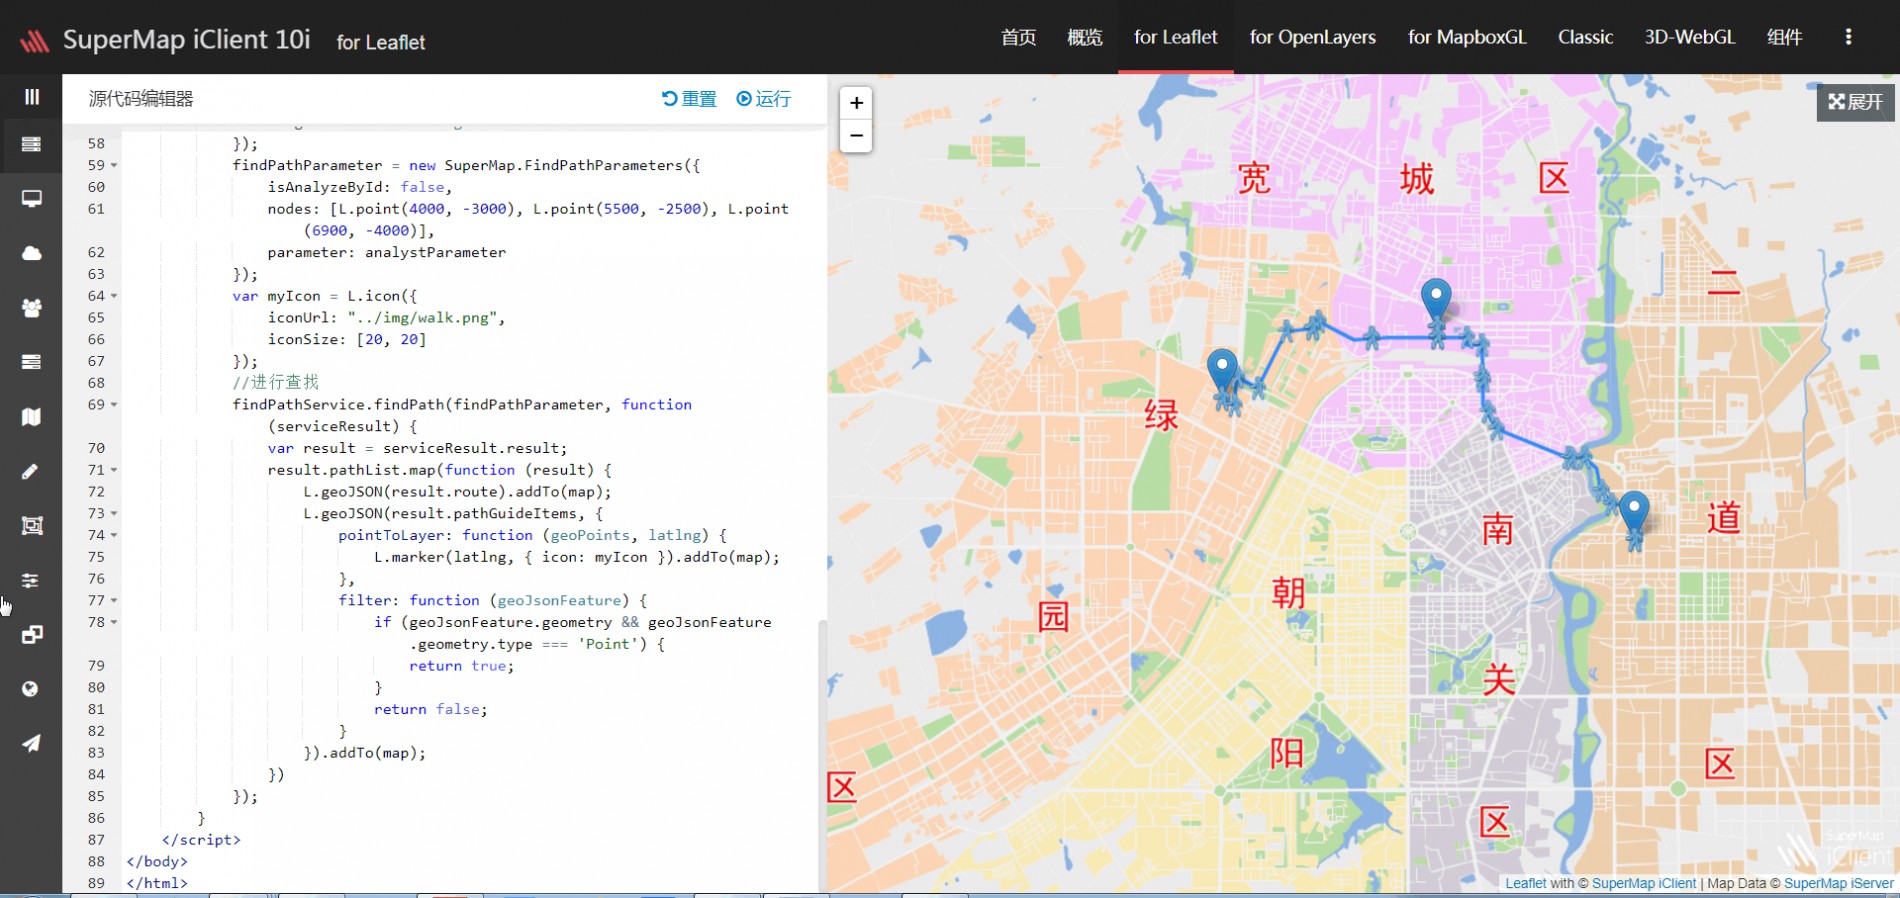Click the 'isAnalyzeById: false' code line
This screenshot has height=898, width=1900.
(x=359, y=187)
